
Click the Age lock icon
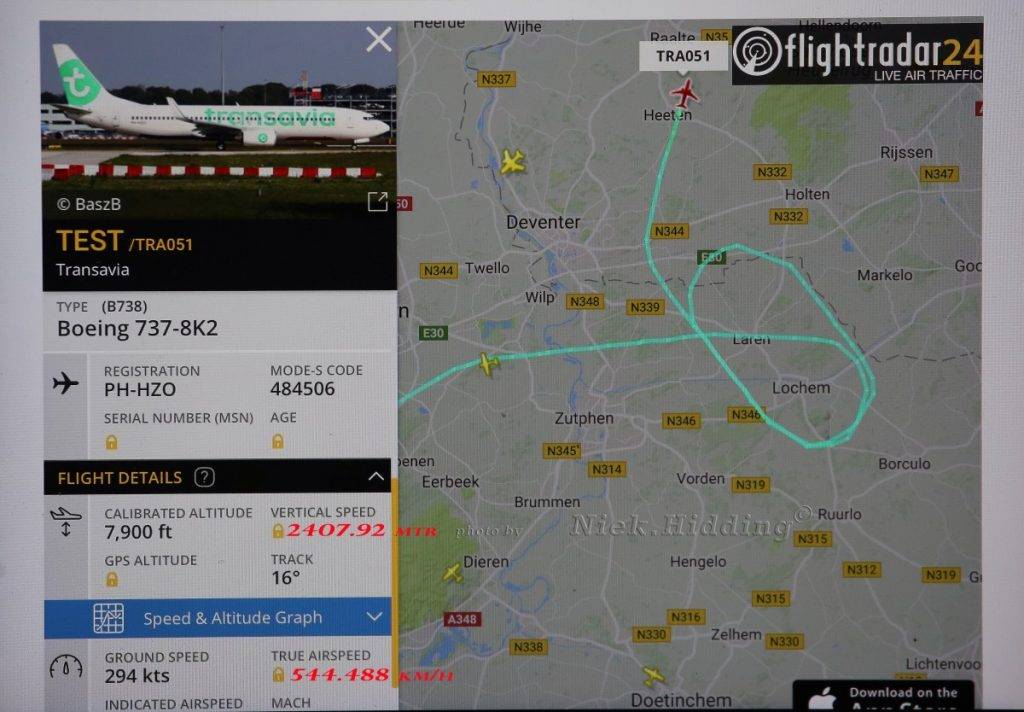coord(278,442)
